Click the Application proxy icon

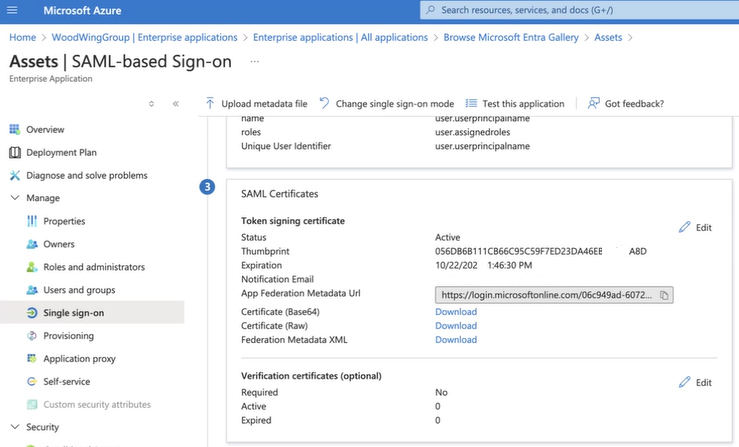[x=32, y=358]
